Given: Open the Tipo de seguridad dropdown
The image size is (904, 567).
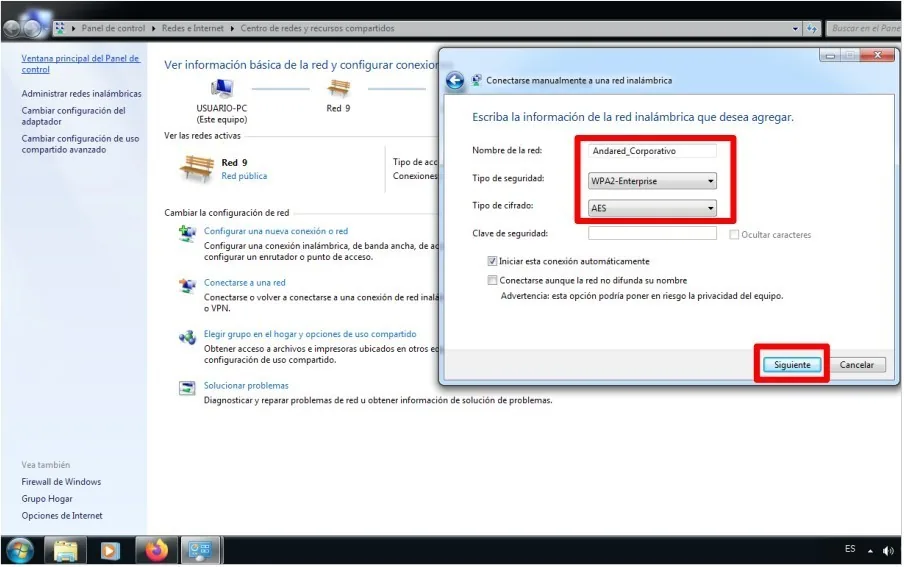Looking at the screenshot, I should point(652,181).
